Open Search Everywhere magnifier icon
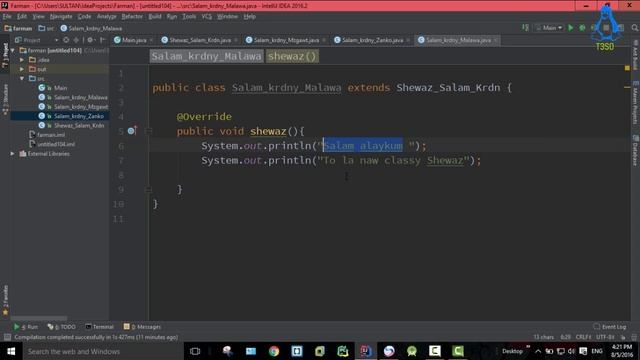This screenshot has height=360, width=640. pyautogui.click(x=634, y=28)
